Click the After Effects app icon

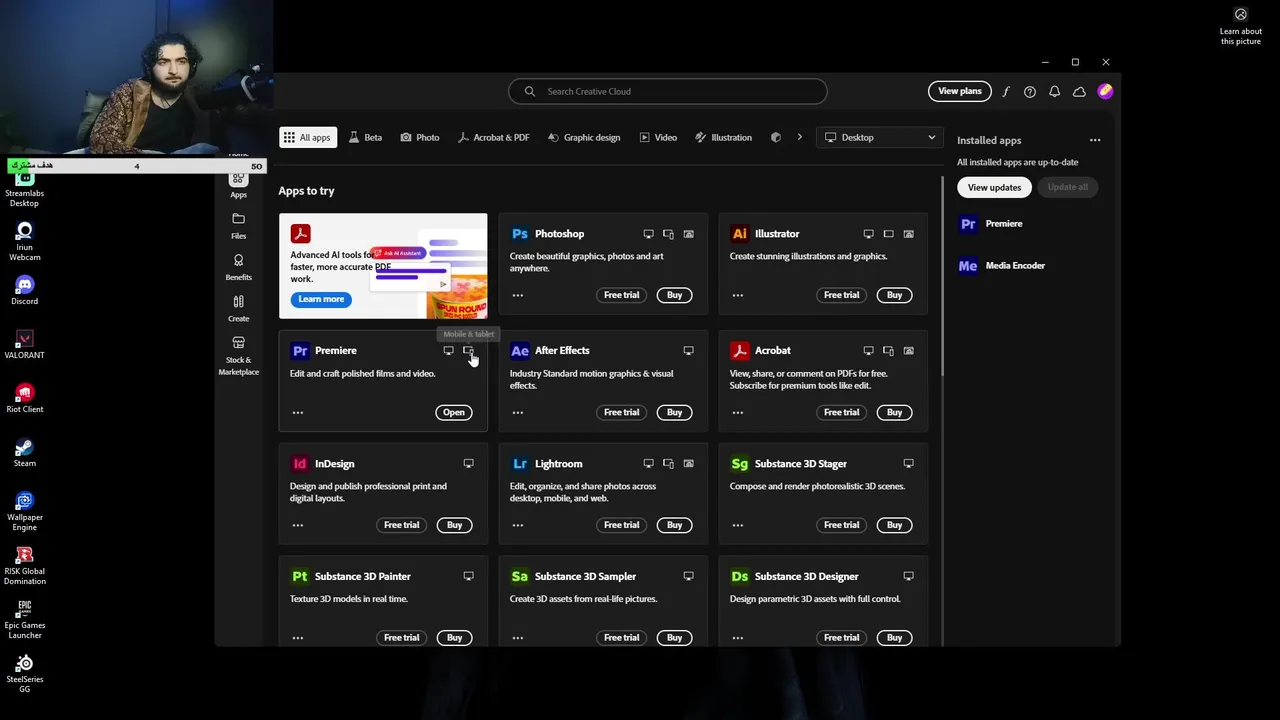(x=519, y=351)
